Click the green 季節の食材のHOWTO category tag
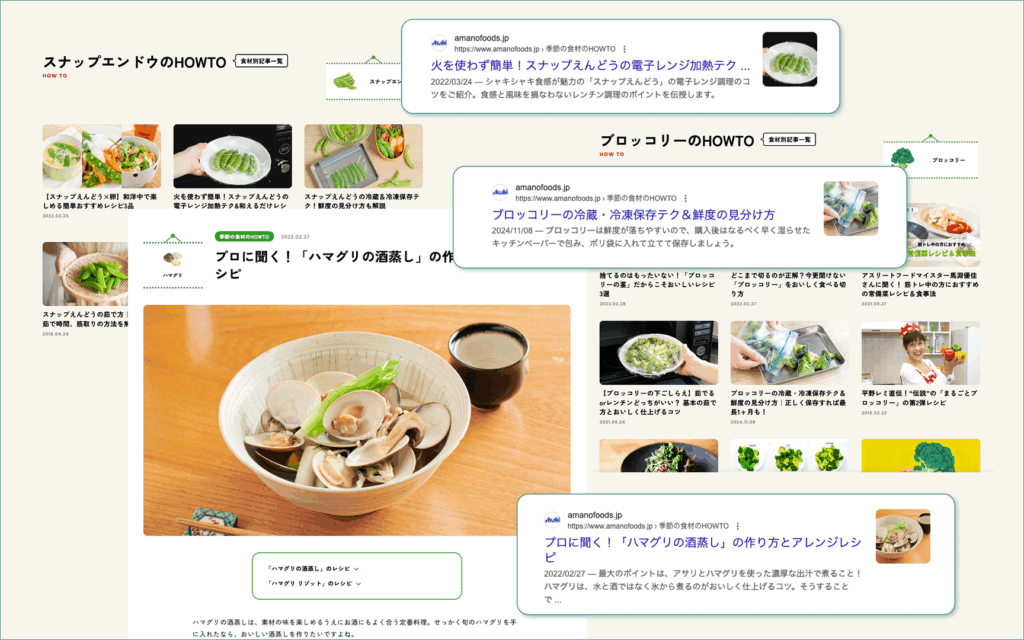1024x640 pixels. [x=244, y=237]
